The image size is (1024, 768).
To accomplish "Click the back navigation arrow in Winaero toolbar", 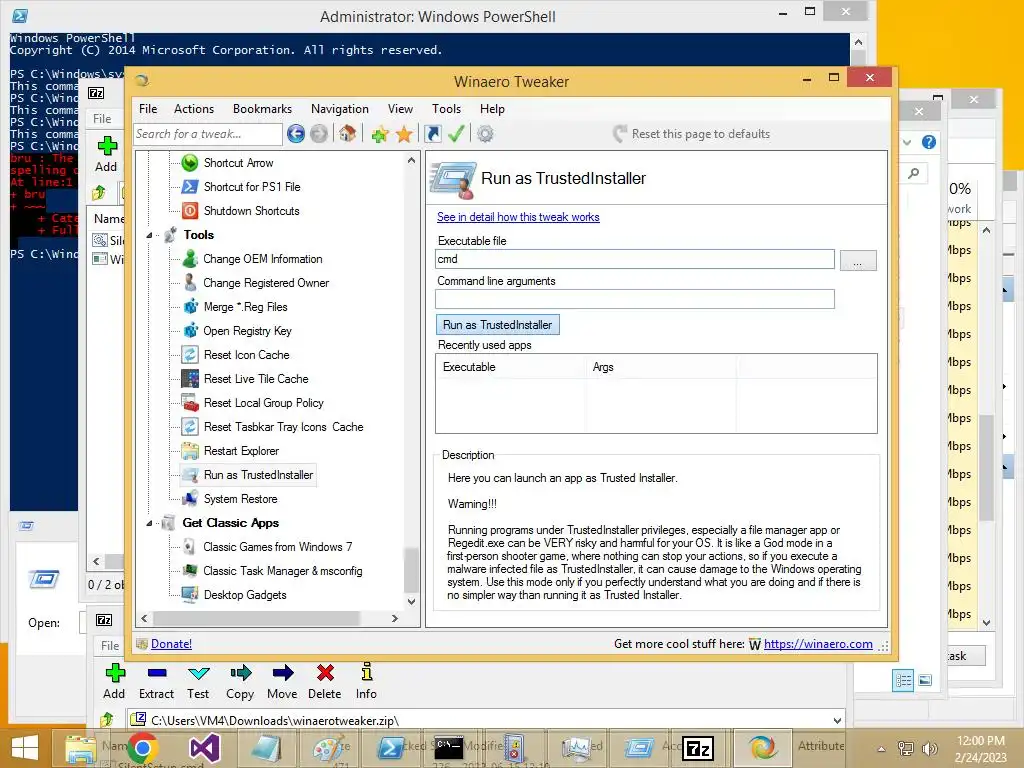I will [x=296, y=134].
